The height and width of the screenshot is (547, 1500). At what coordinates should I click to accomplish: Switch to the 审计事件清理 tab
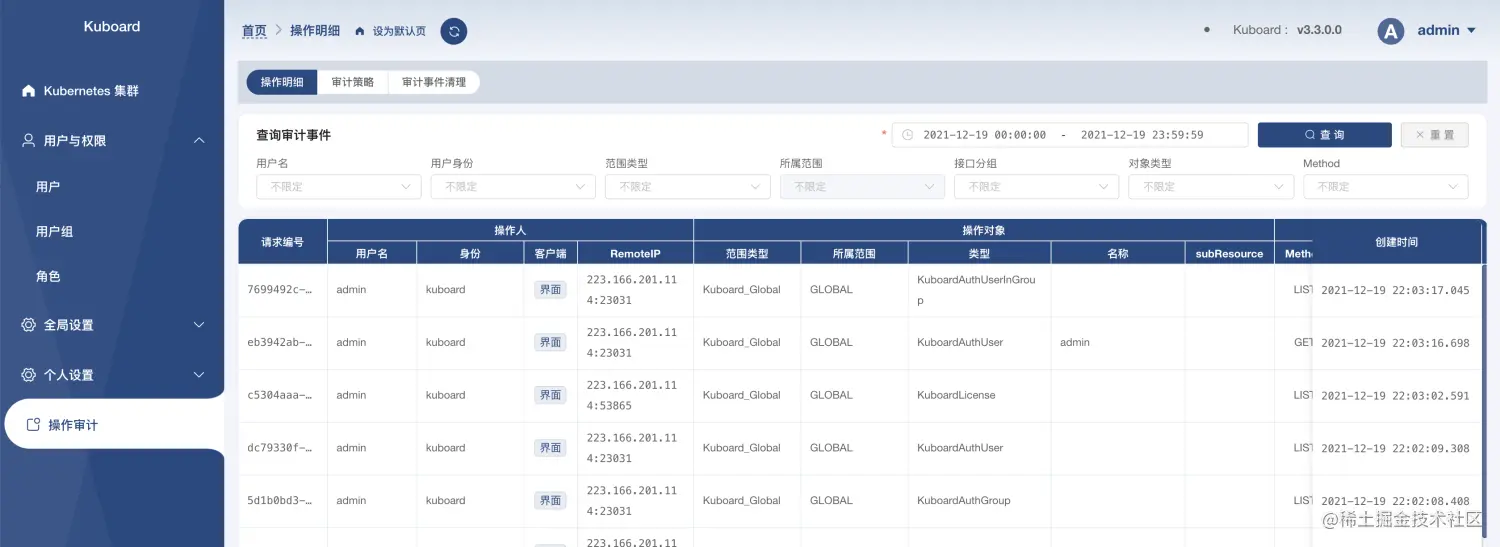[x=434, y=82]
